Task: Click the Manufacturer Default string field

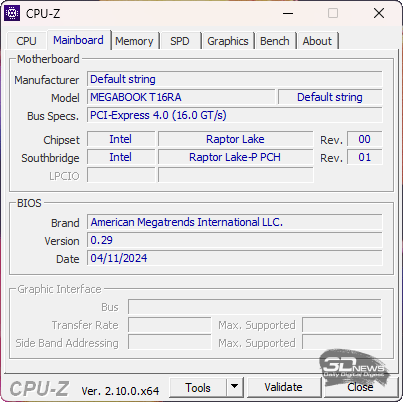Action: tap(235, 79)
